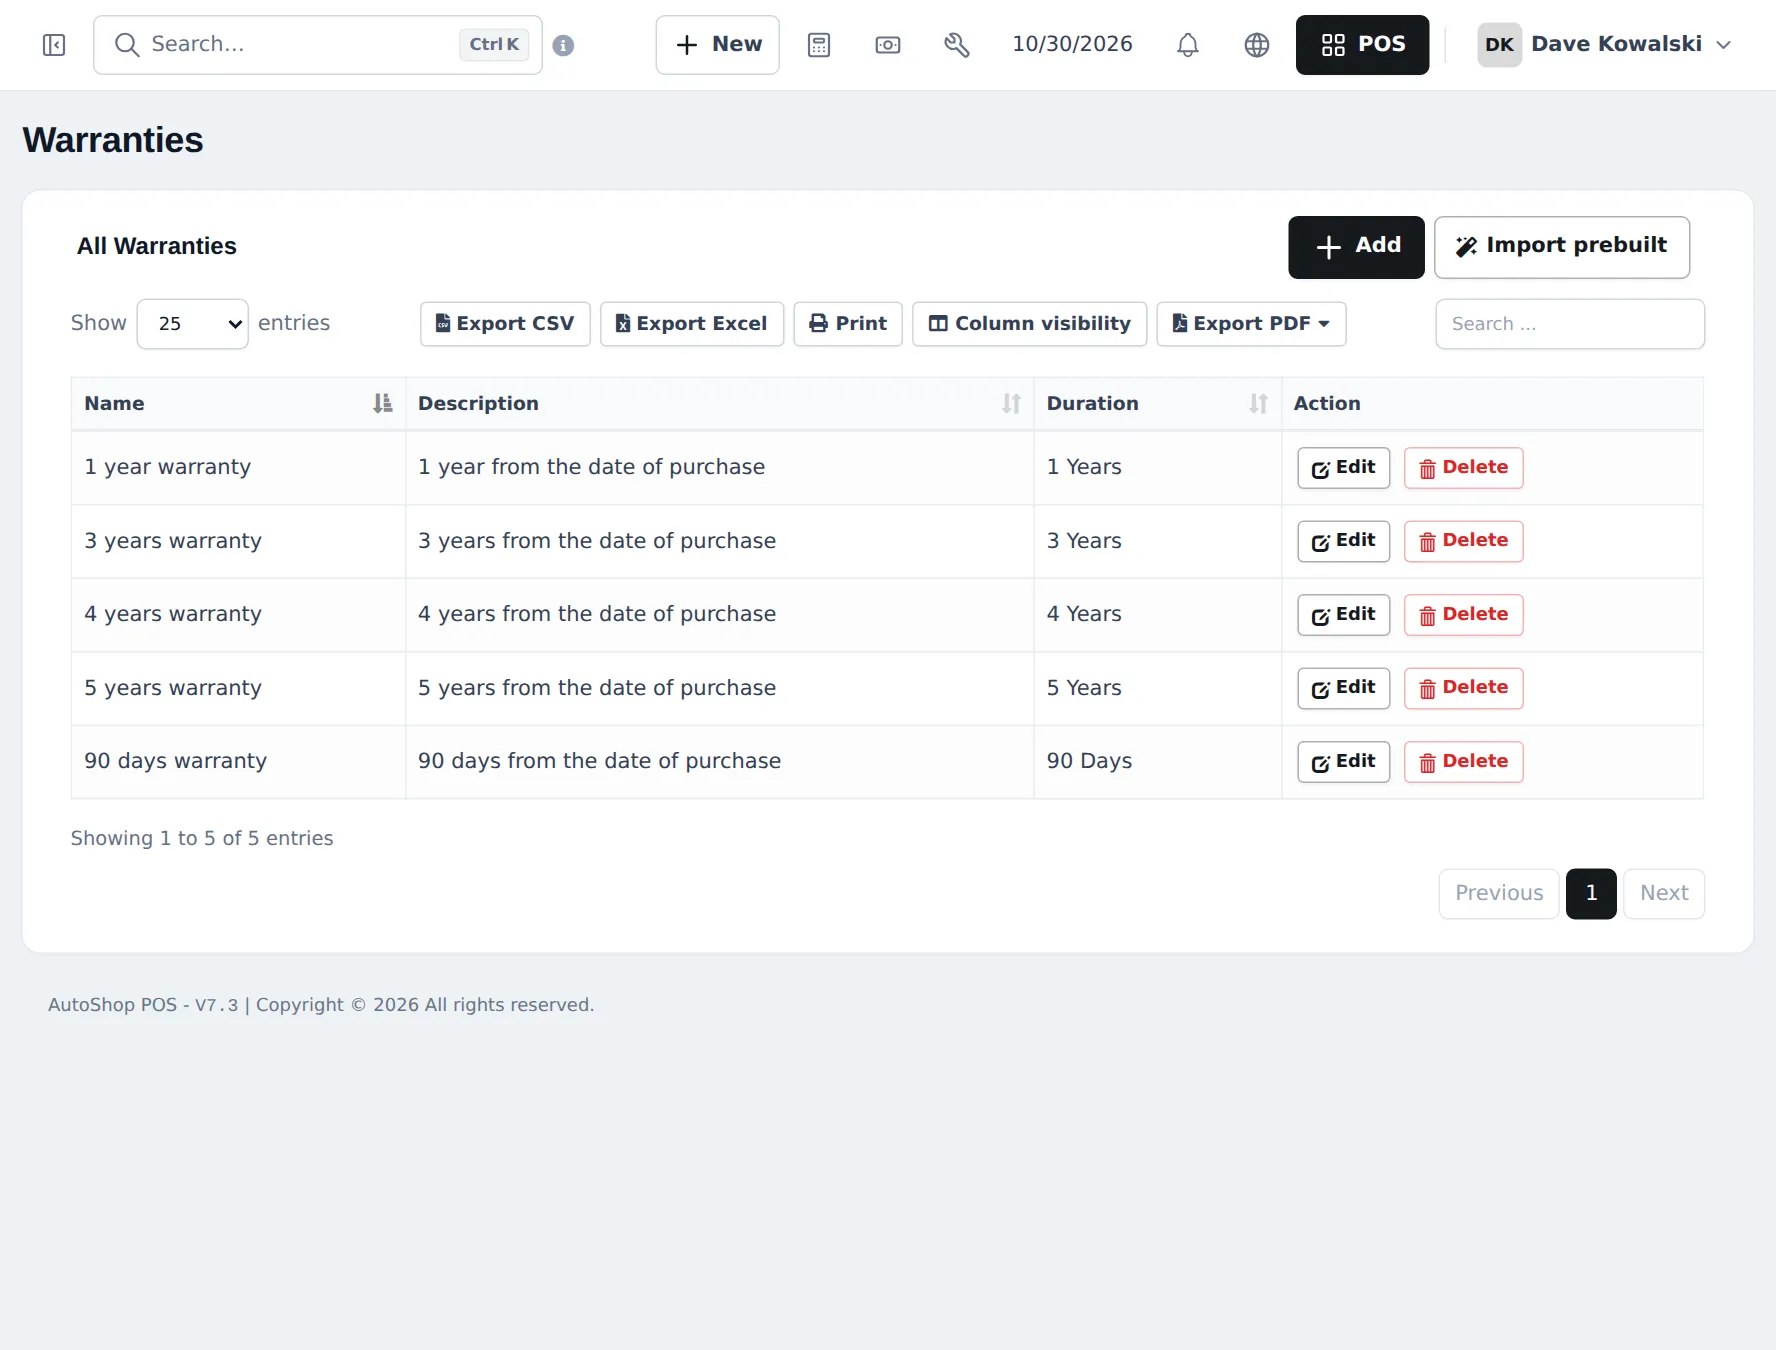Sort by the Duration column

pyautogui.click(x=1157, y=404)
